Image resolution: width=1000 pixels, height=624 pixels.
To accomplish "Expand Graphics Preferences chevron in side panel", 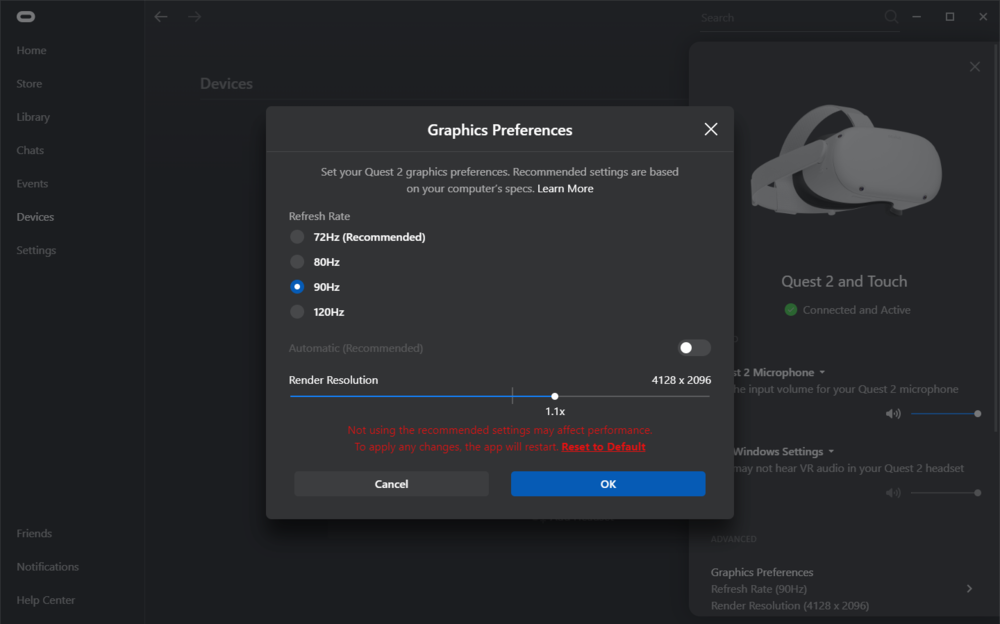I will [969, 589].
